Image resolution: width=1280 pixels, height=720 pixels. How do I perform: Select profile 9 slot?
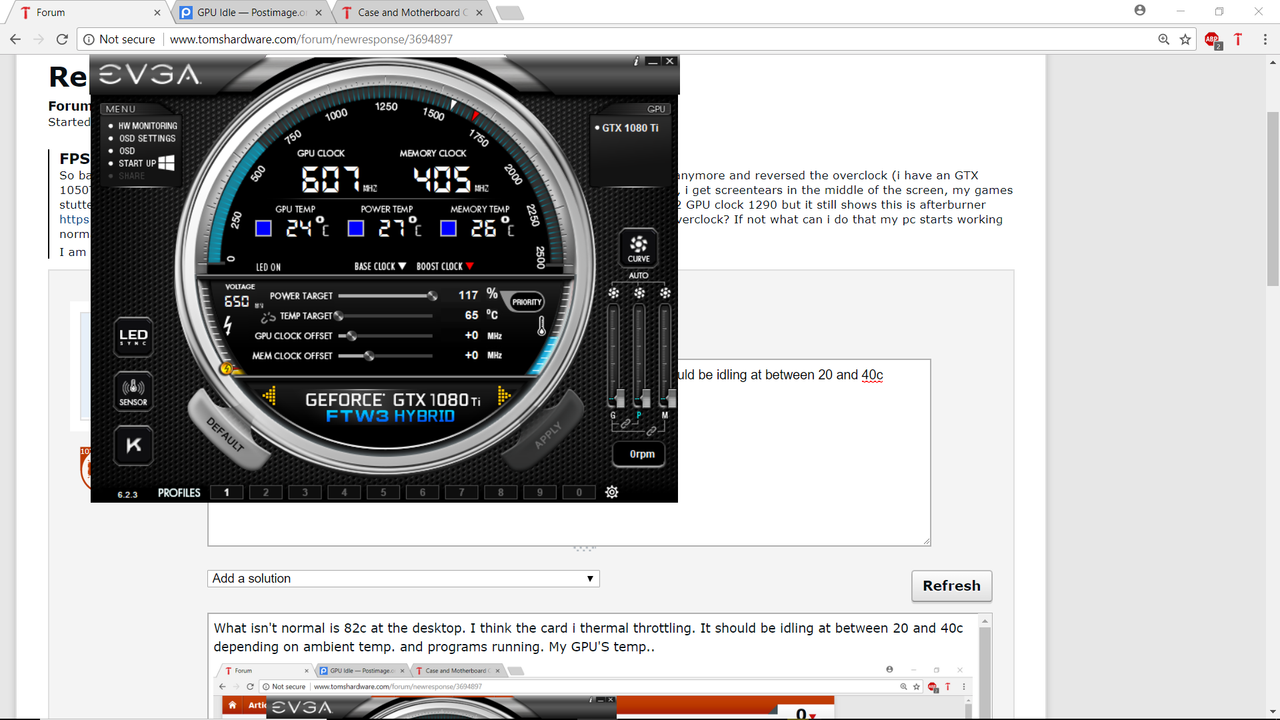pyautogui.click(x=540, y=492)
